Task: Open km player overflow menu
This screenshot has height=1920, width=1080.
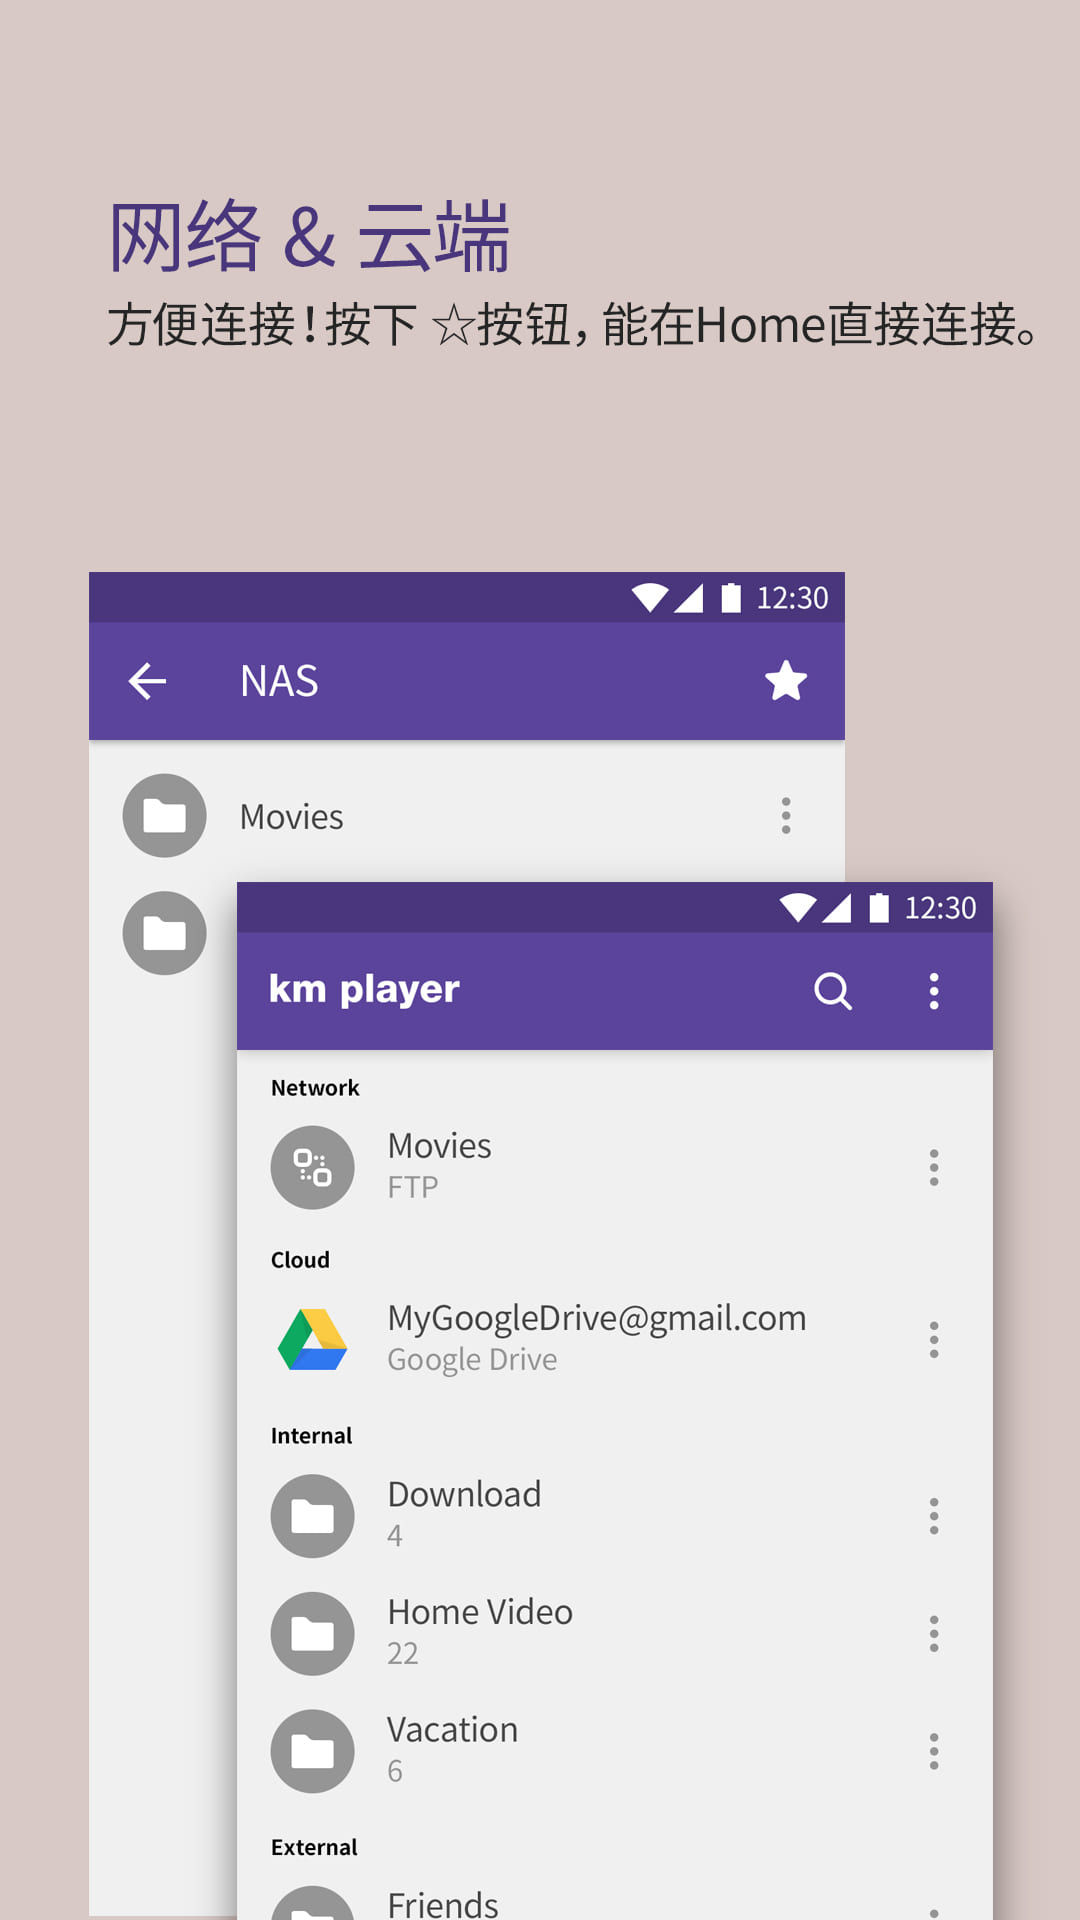Action: [x=934, y=991]
